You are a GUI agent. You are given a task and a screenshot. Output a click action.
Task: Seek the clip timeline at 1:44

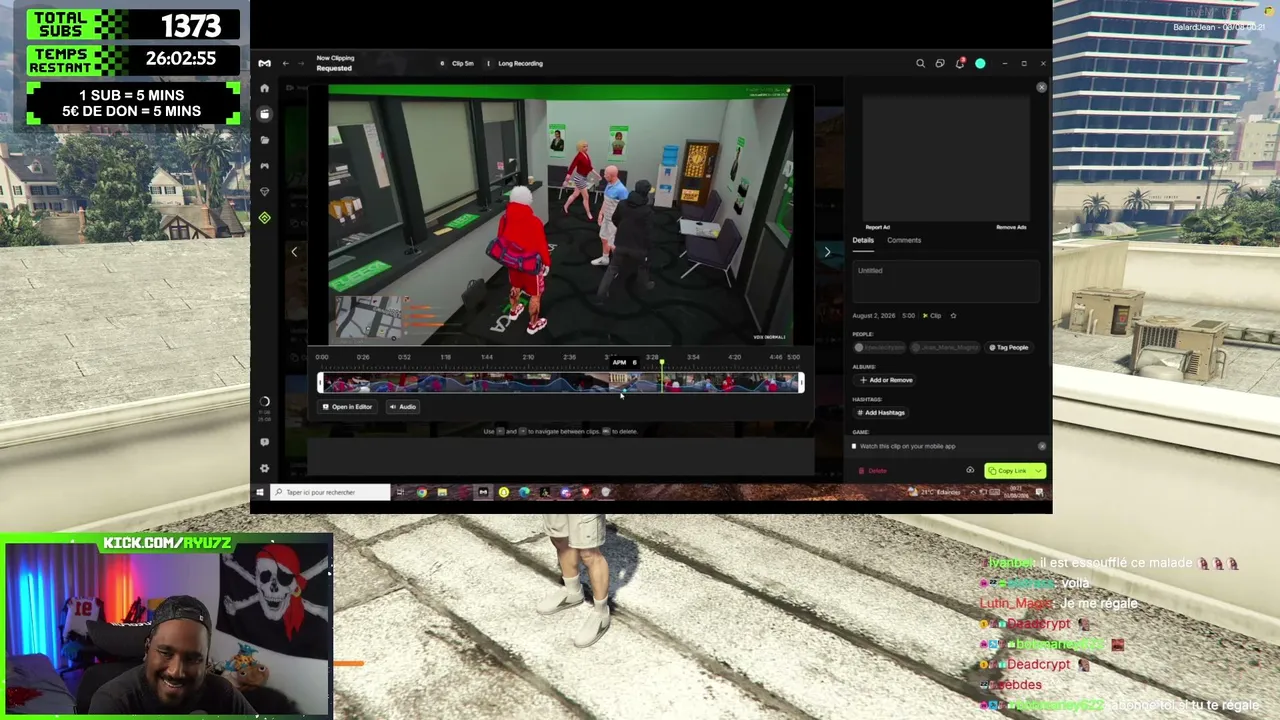(x=486, y=357)
